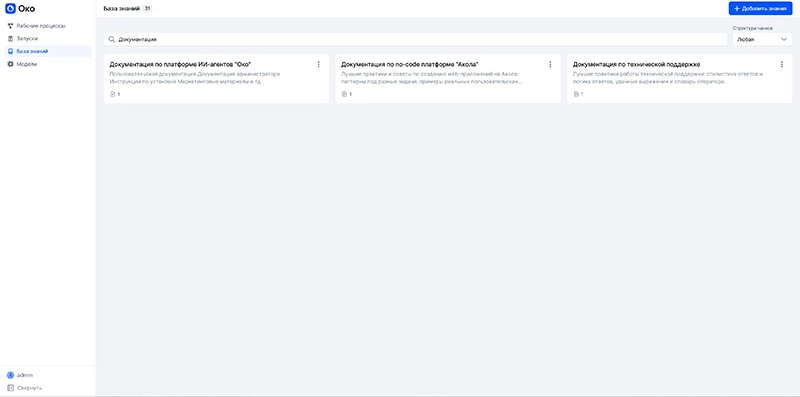Open the admin user menu

[x=48, y=375]
